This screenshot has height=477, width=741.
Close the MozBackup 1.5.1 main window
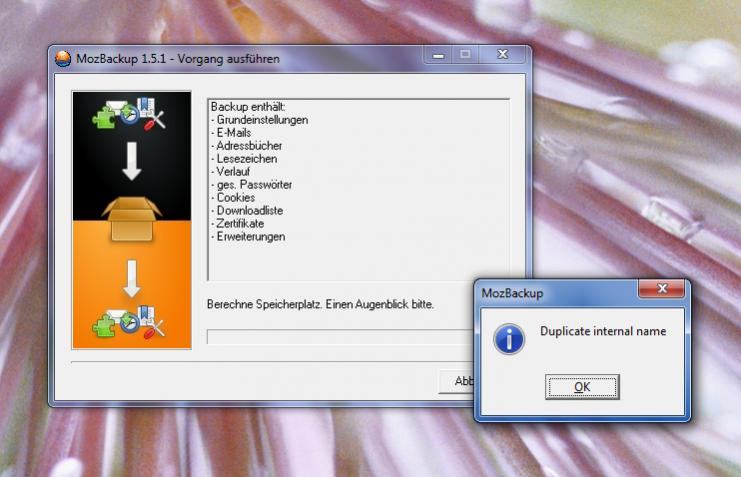pos(502,55)
